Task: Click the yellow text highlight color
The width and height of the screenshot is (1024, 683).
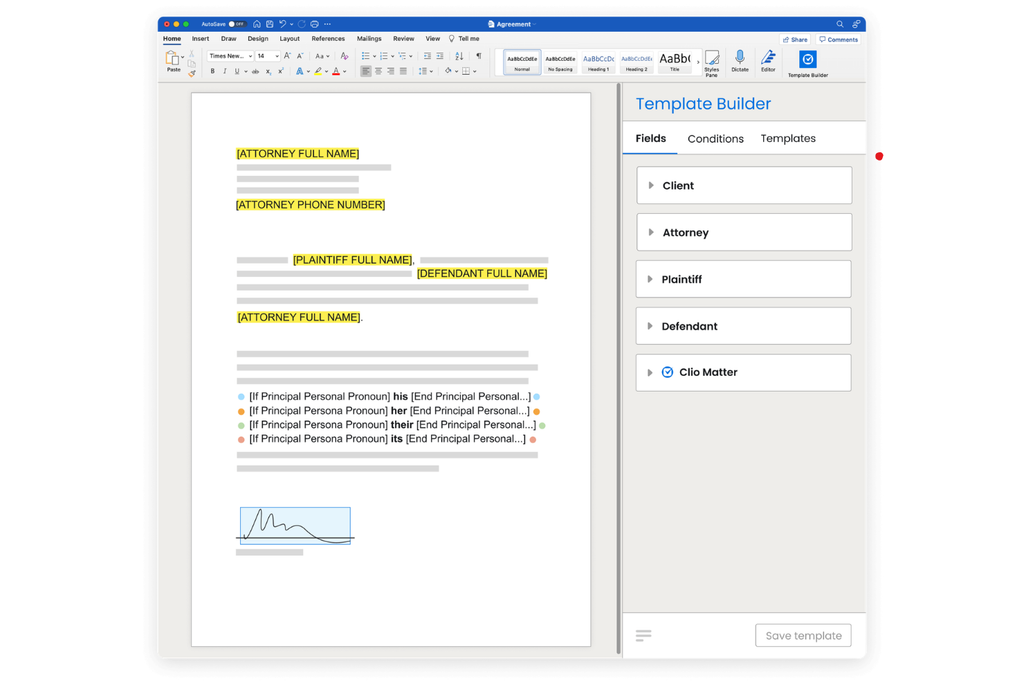Action: (318, 71)
